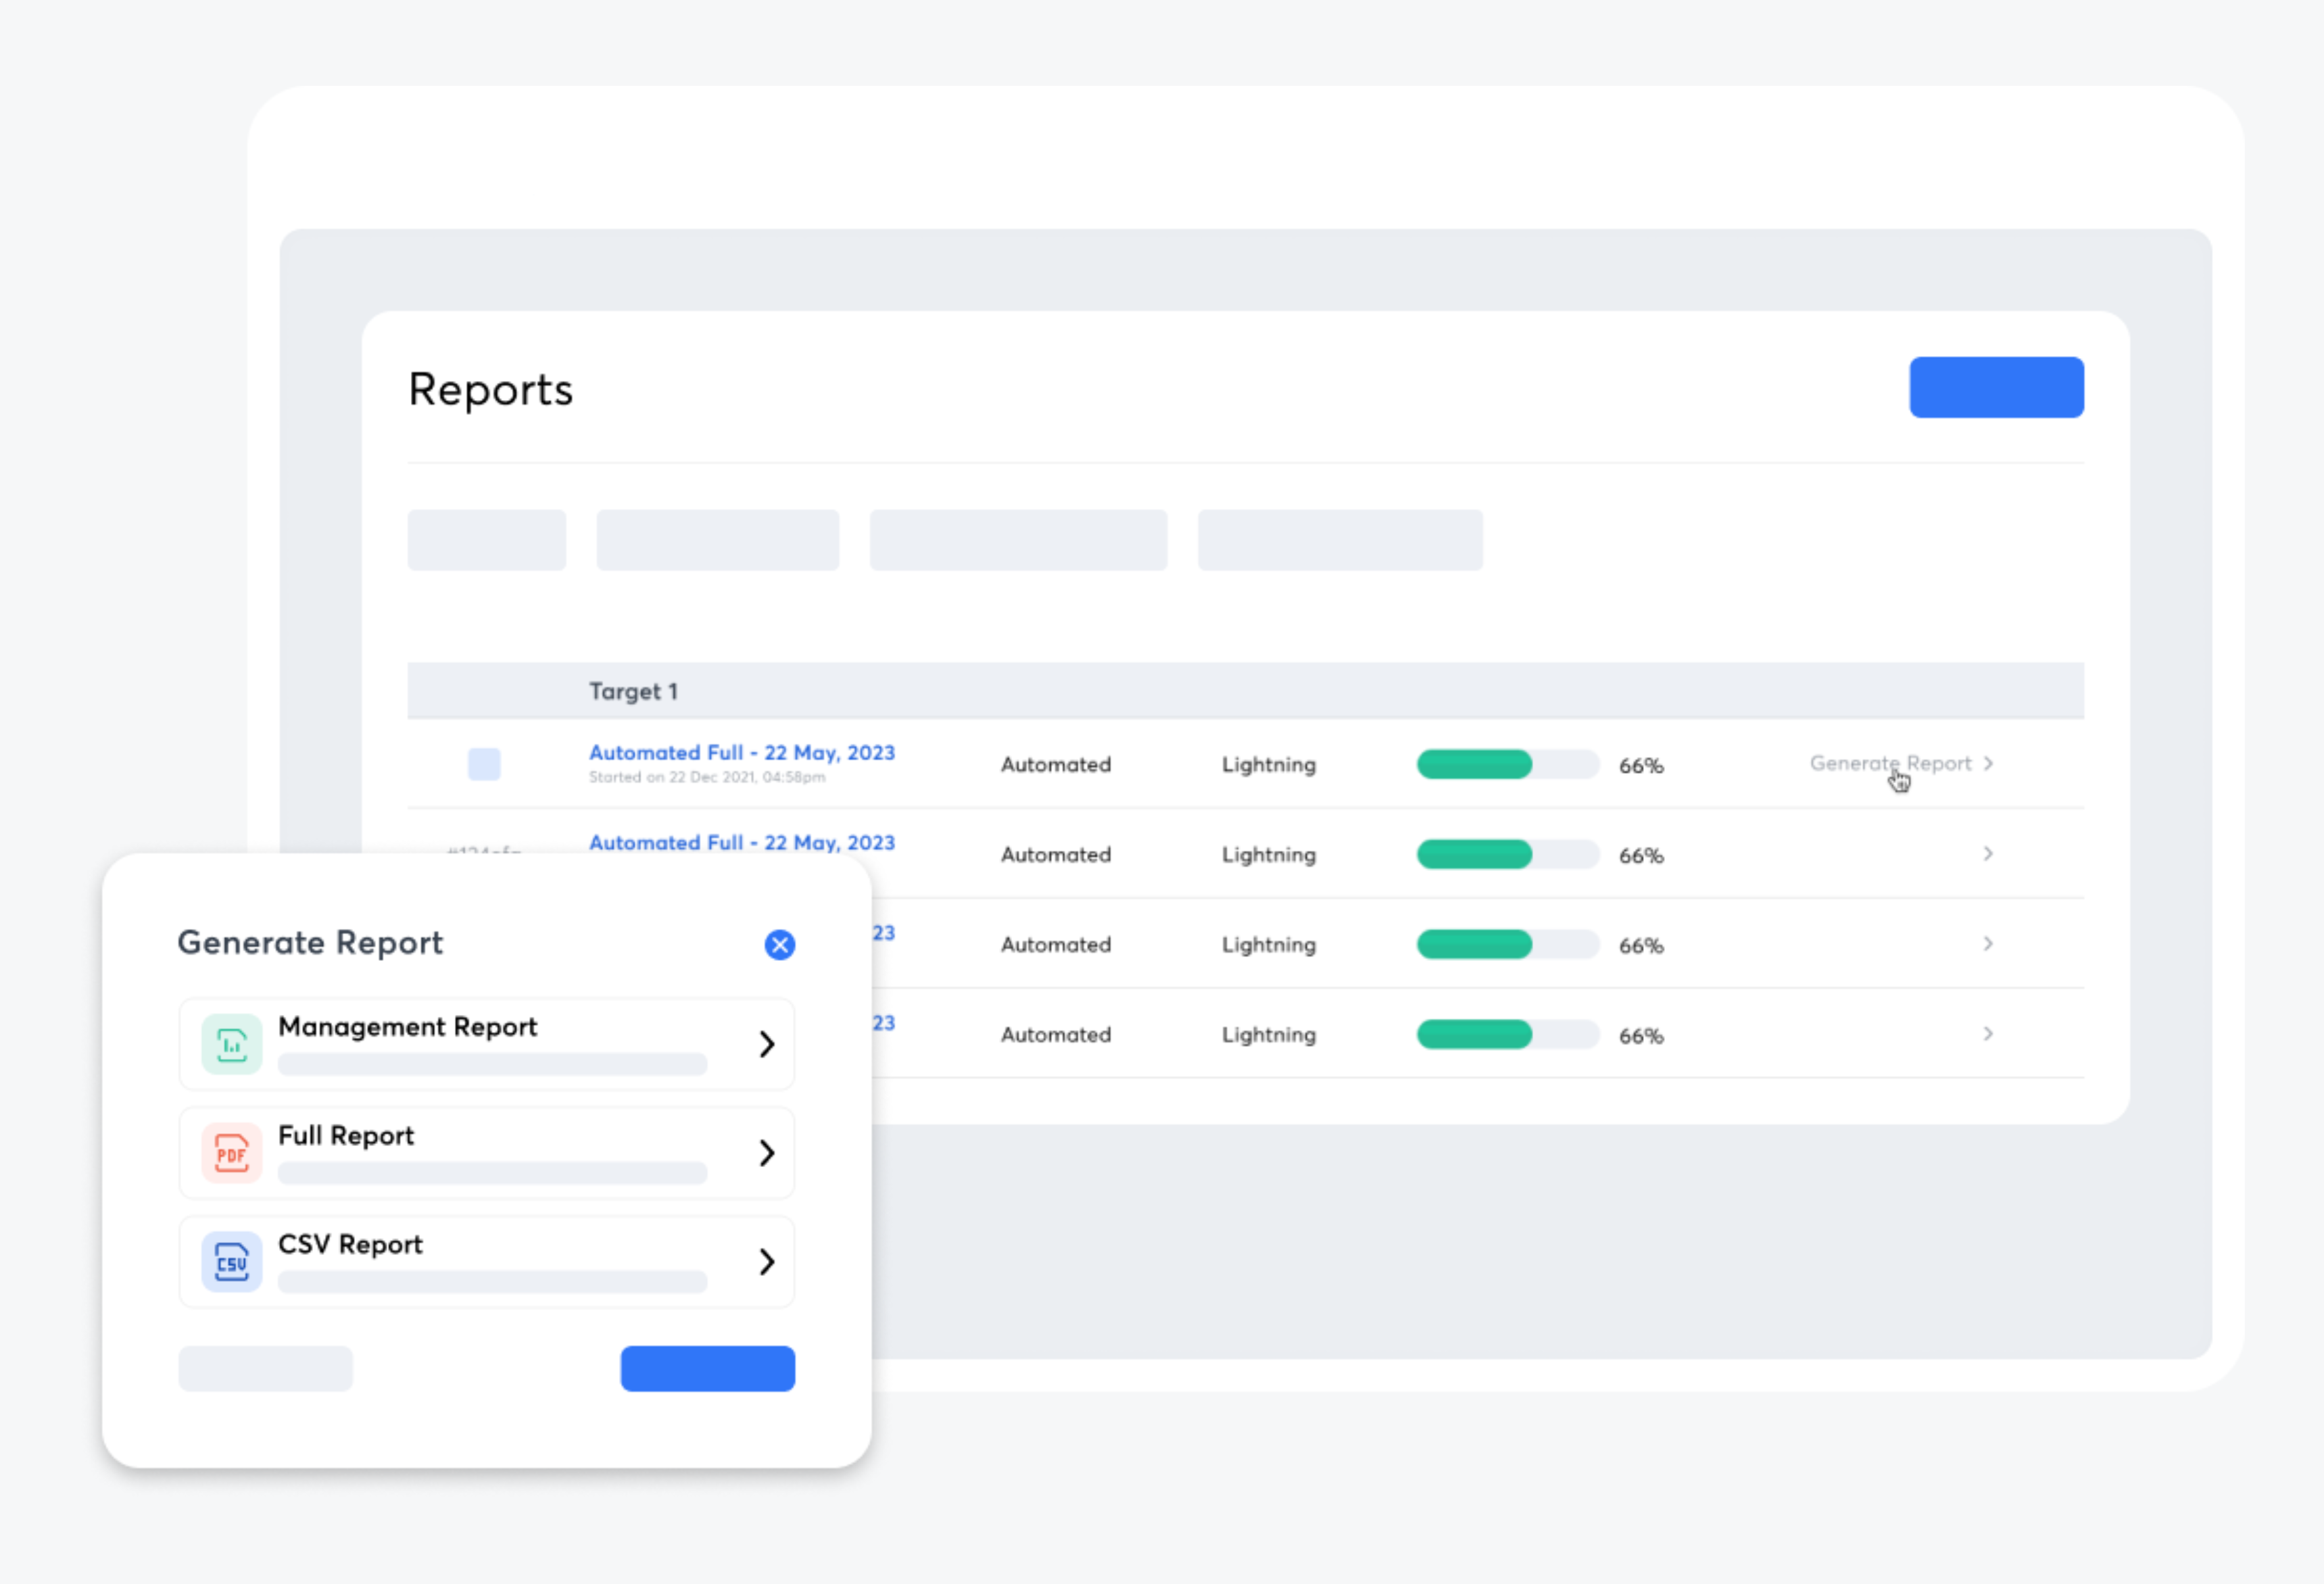The width and height of the screenshot is (2324, 1584).
Task: Click the Generate Report dialog title
Action: tap(310, 943)
